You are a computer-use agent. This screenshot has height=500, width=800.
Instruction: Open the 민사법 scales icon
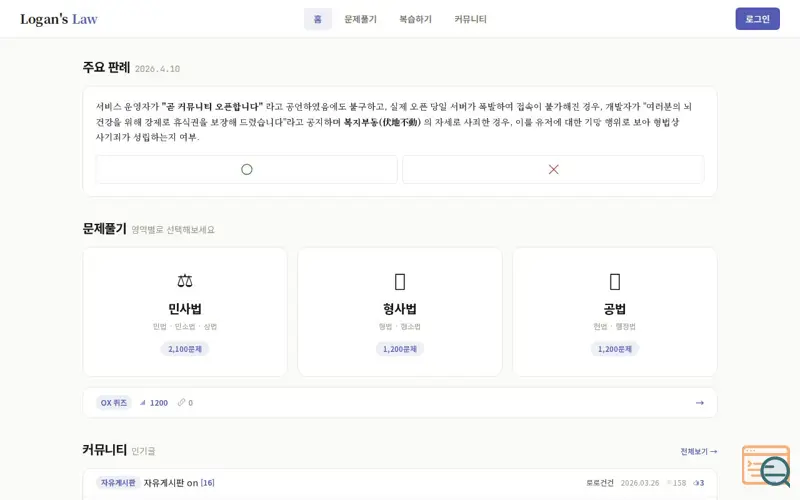[x=185, y=281]
